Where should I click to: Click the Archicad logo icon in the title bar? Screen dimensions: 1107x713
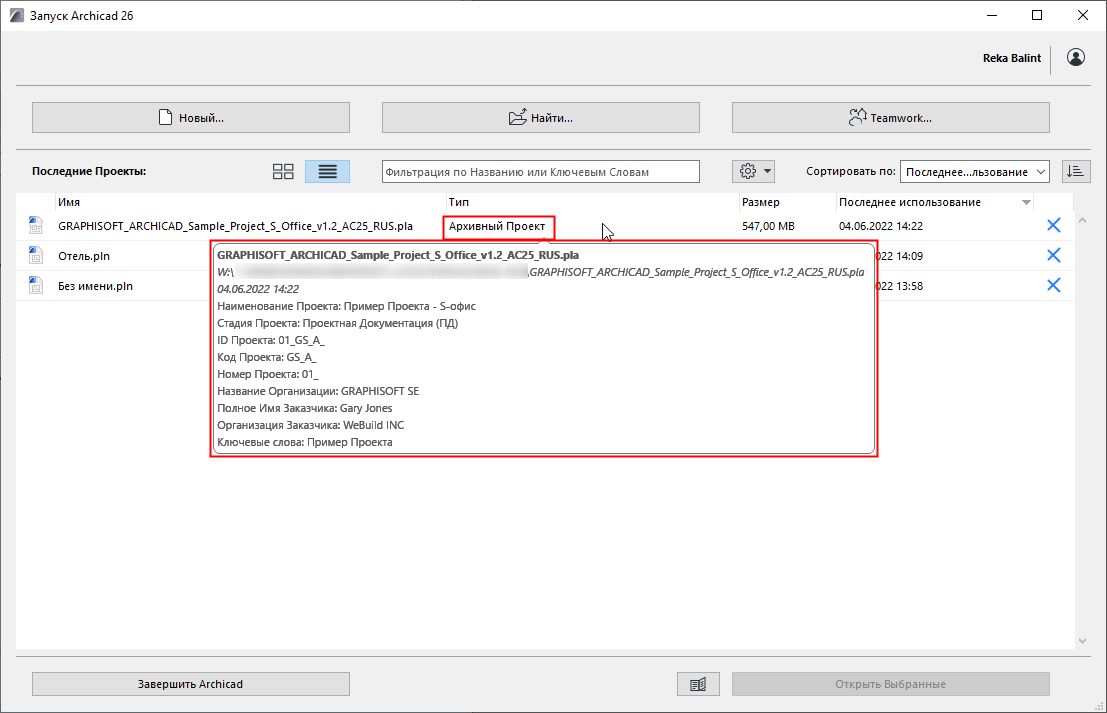point(16,16)
